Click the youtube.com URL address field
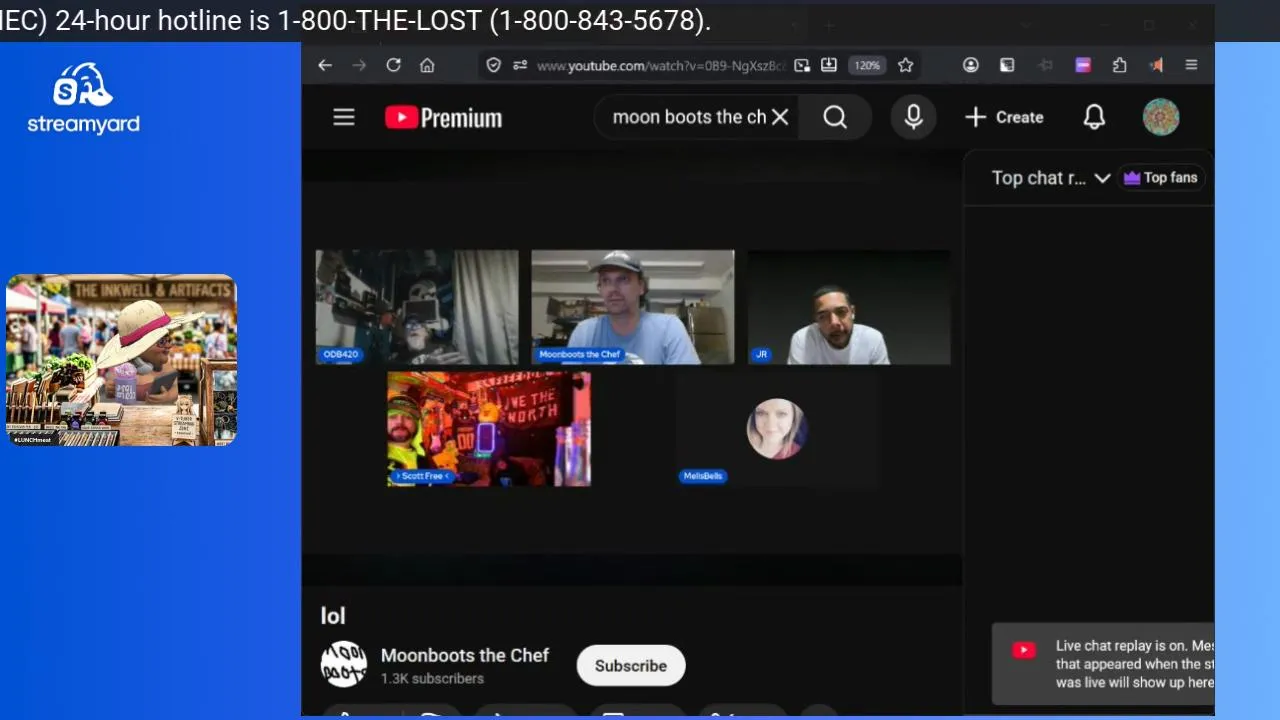Image resolution: width=1280 pixels, height=720 pixels. (x=661, y=65)
